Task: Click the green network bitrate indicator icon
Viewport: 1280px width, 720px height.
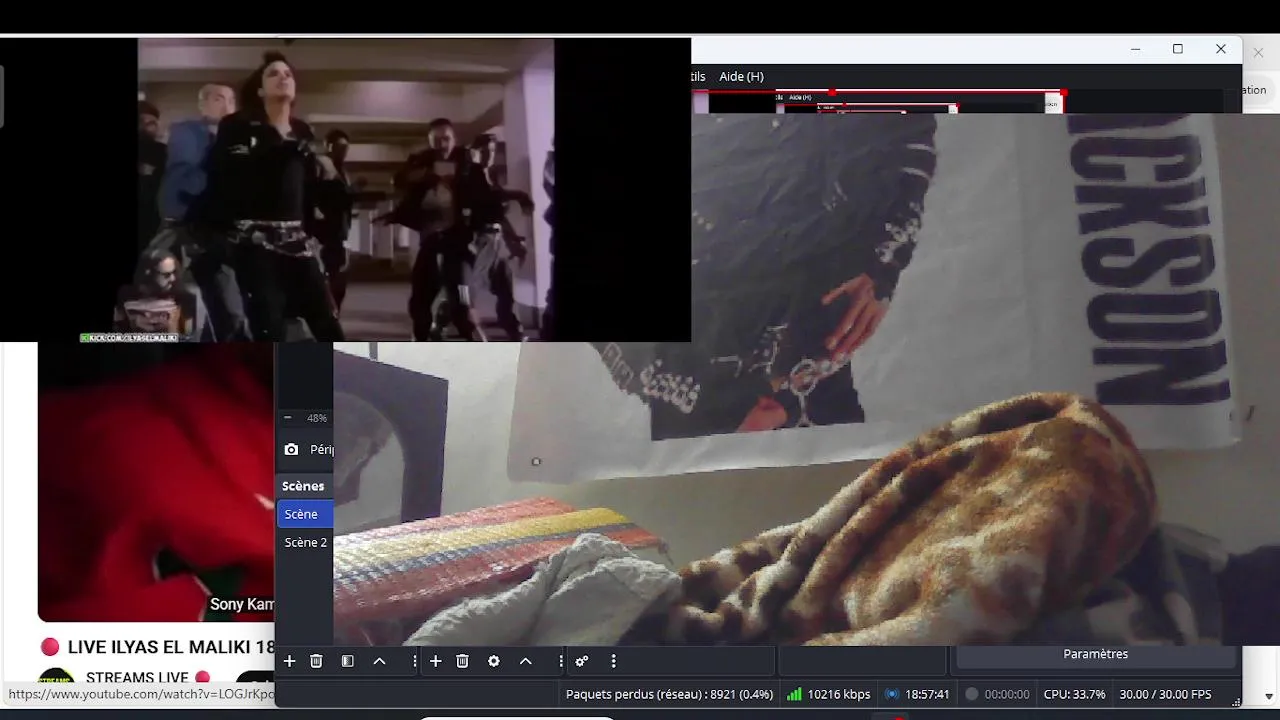Action: [x=794, y=694]
